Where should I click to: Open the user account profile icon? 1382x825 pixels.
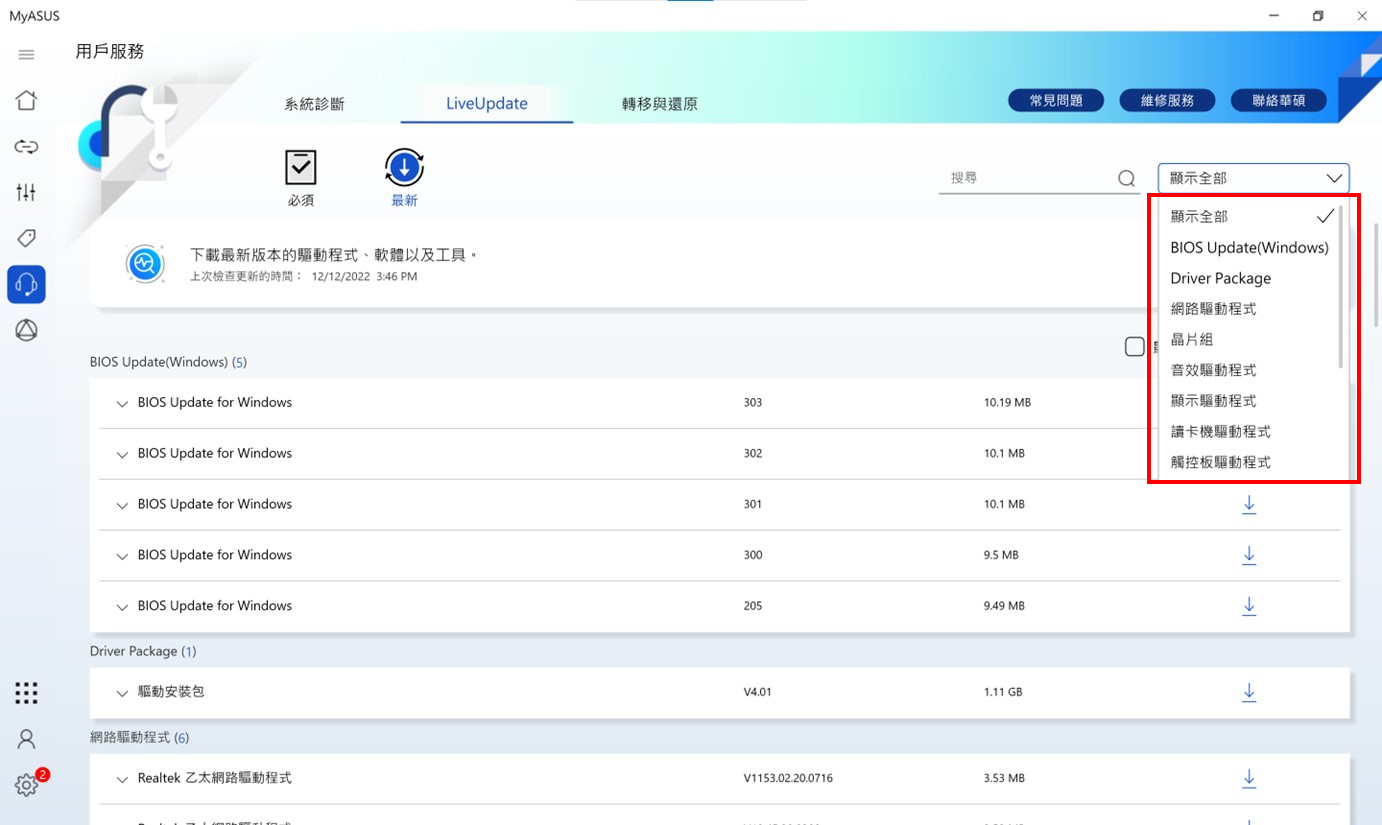pos(26,739)
